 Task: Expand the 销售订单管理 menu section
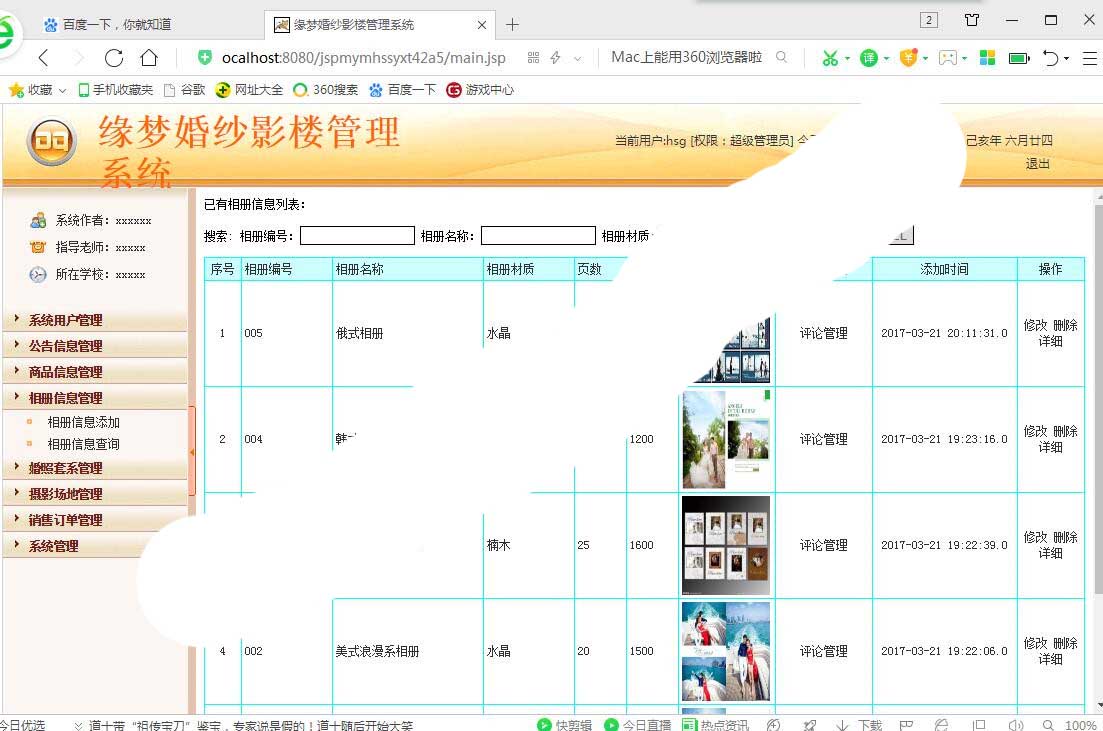[66, 520]
